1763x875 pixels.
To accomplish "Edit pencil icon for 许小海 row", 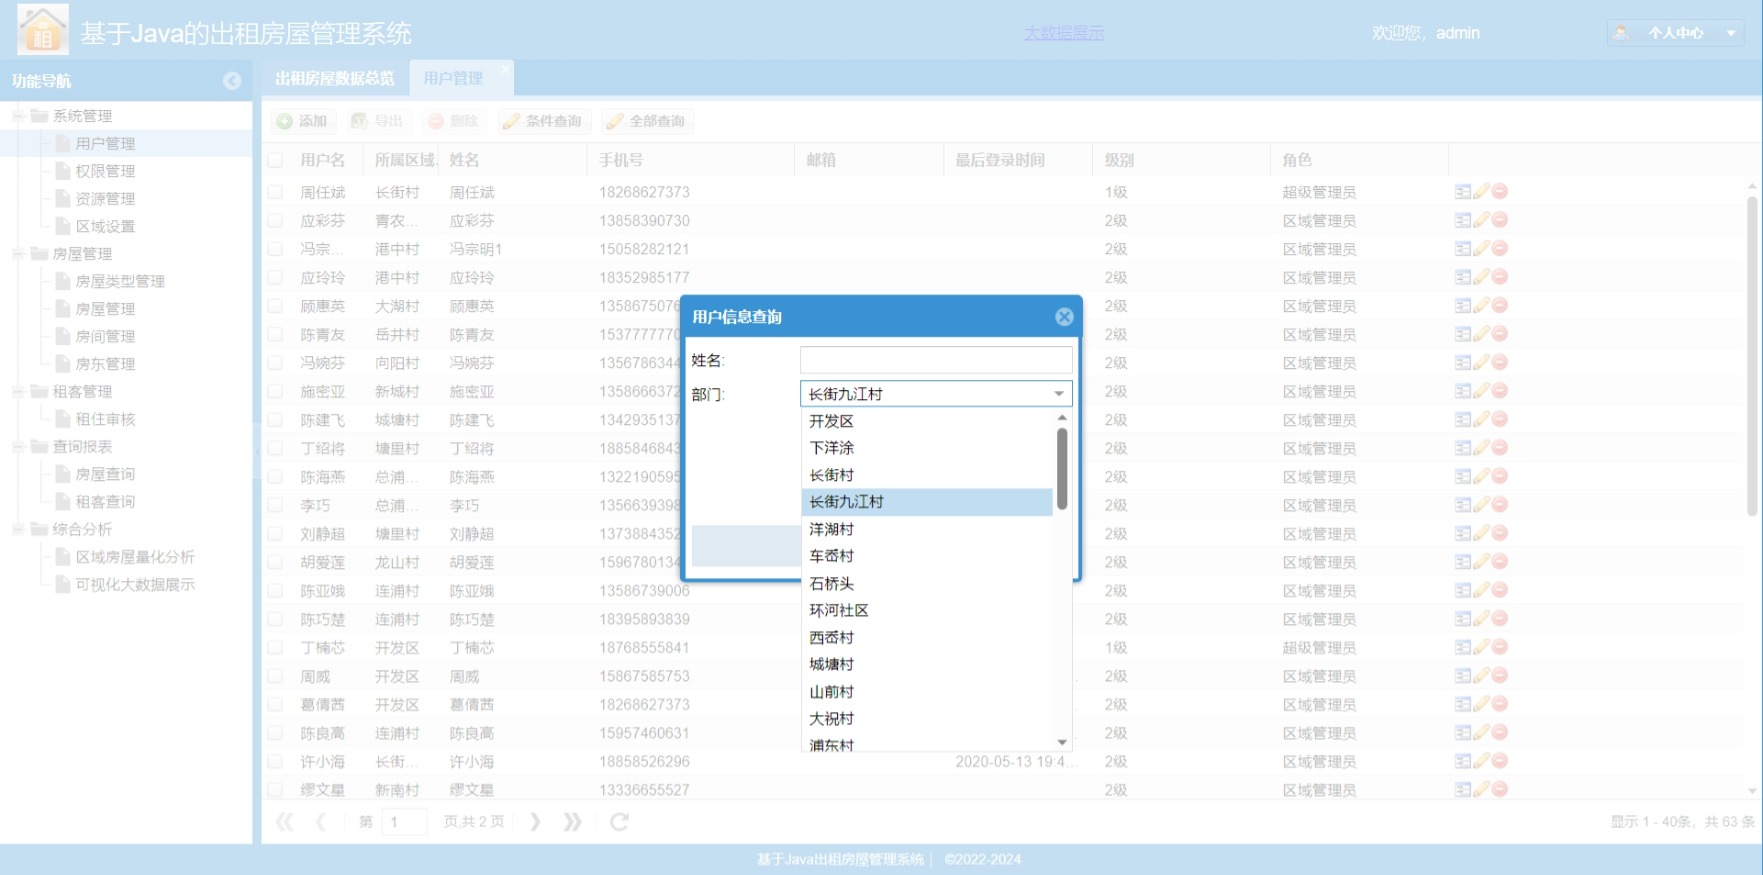I will [x=1481, y=761].
